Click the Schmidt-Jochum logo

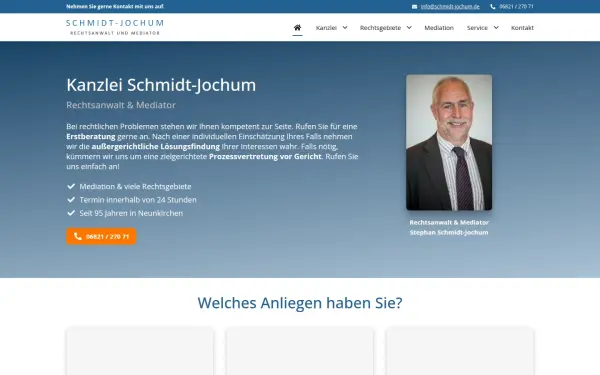tap(115, 27)
